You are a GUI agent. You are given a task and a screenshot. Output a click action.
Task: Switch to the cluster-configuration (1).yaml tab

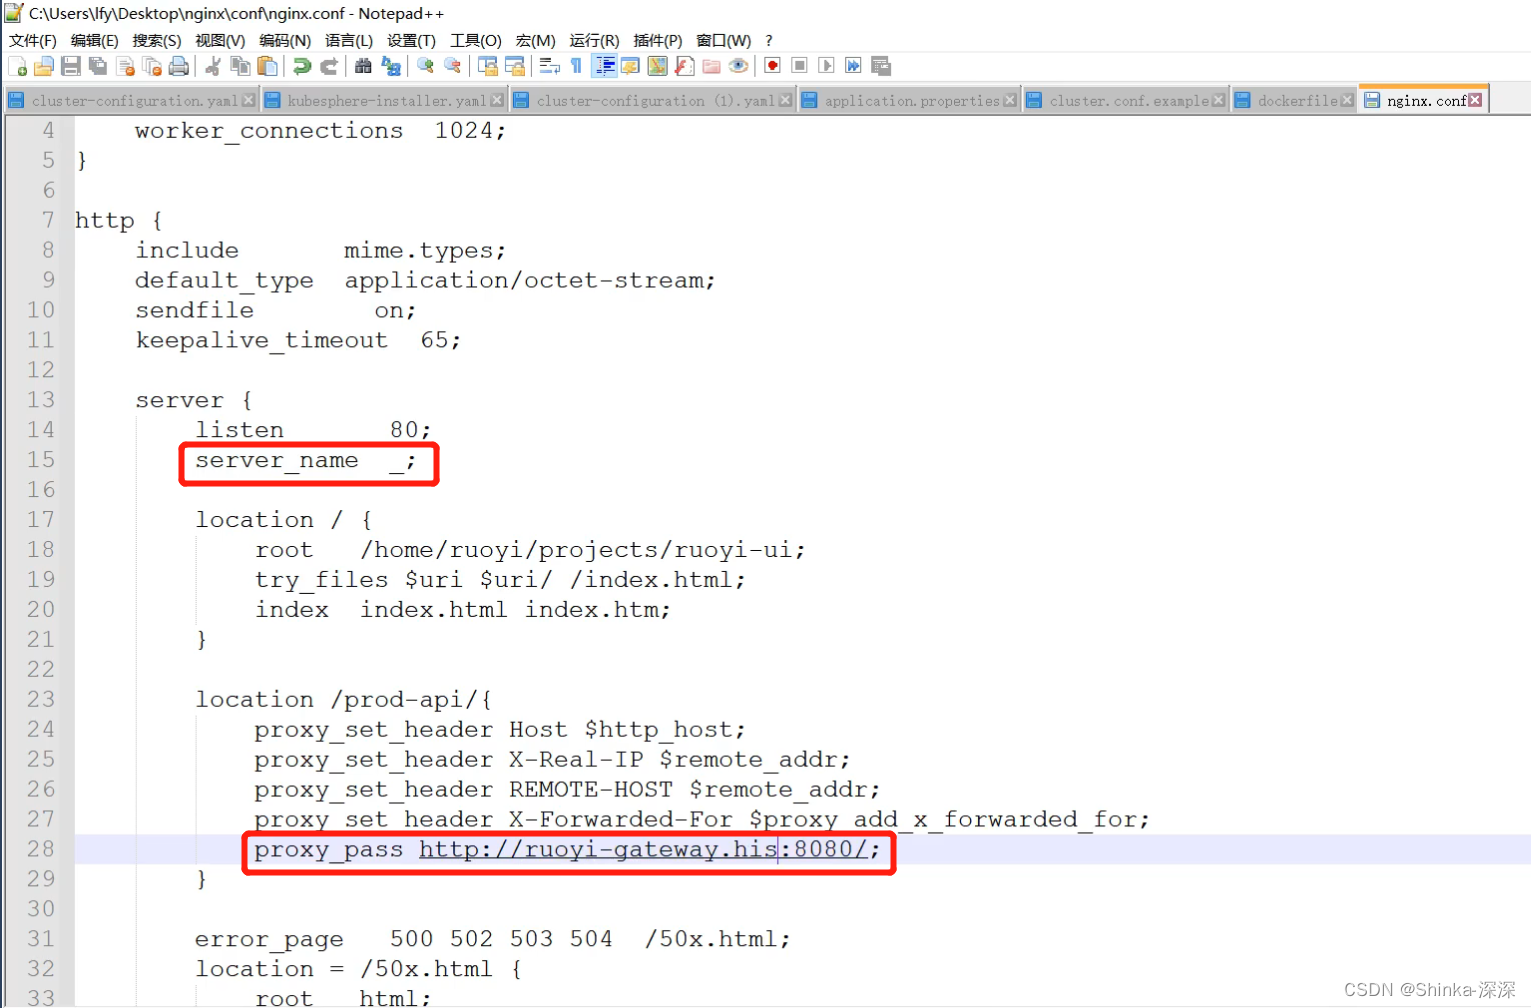pyautogui.click(x=655, y=100)
